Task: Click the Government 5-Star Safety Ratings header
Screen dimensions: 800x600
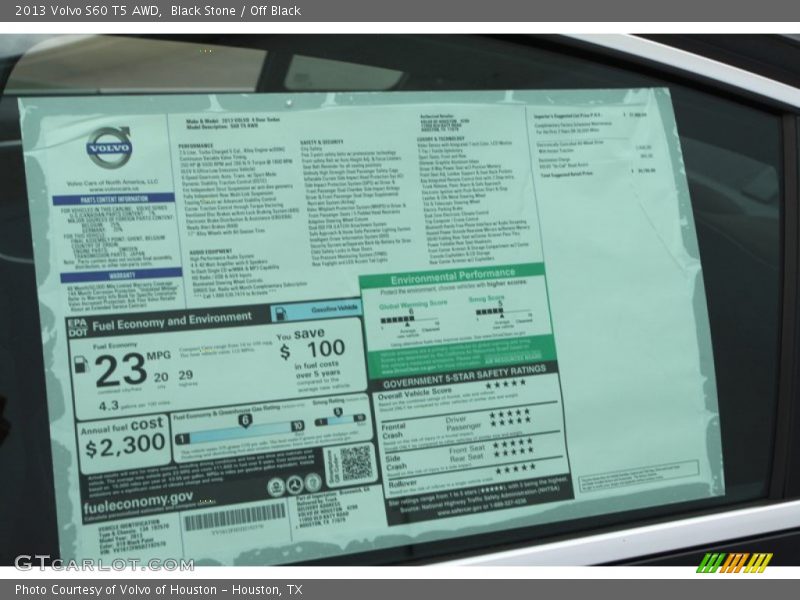Action: pyautogui.click(x=464, y=377)
